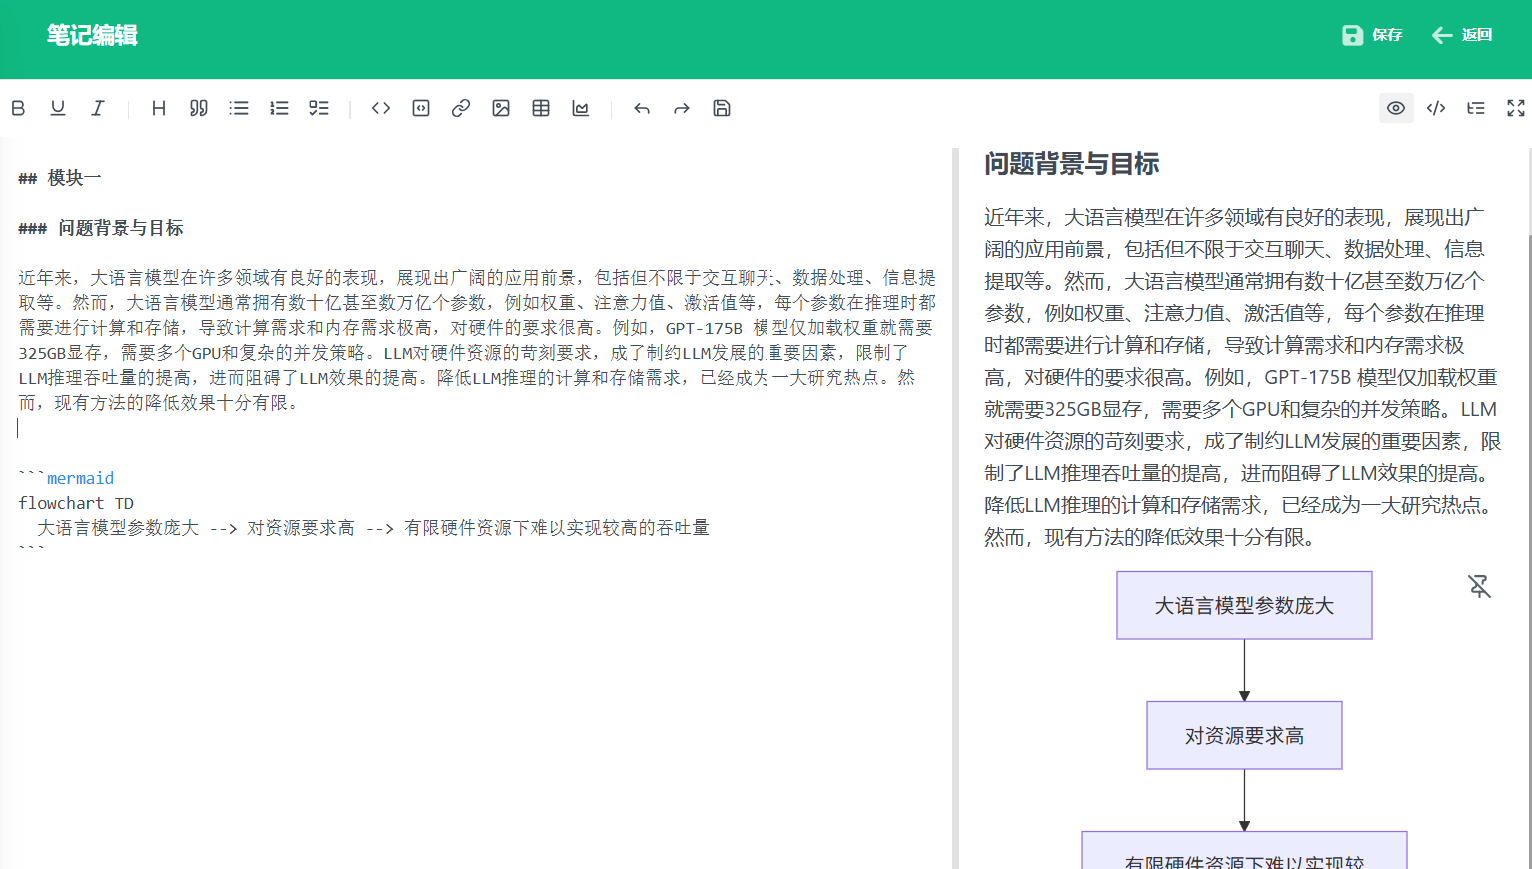Toggle bold formatting in toolbar
Screen dimensions: 1532x869
(18, 108)
